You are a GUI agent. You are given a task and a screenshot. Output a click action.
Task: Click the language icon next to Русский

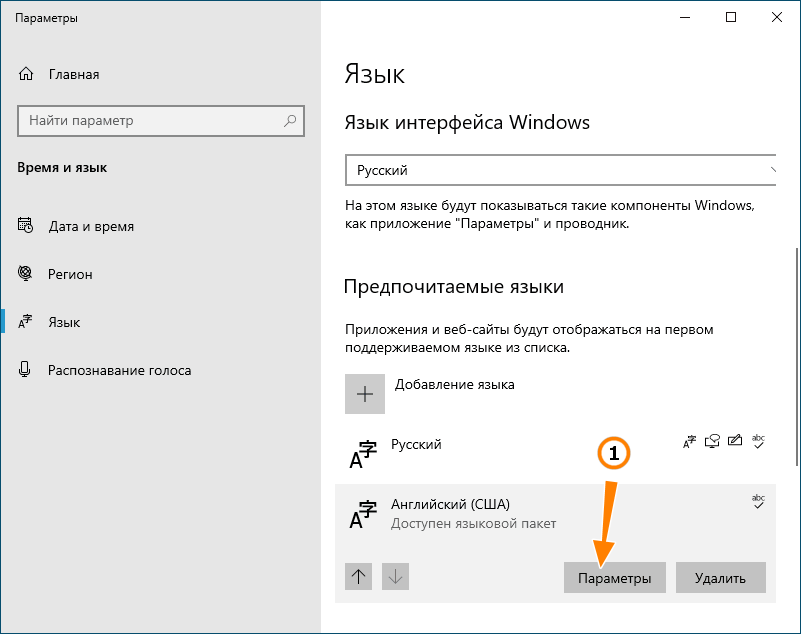pyautogui.click(x=362, y=454)
